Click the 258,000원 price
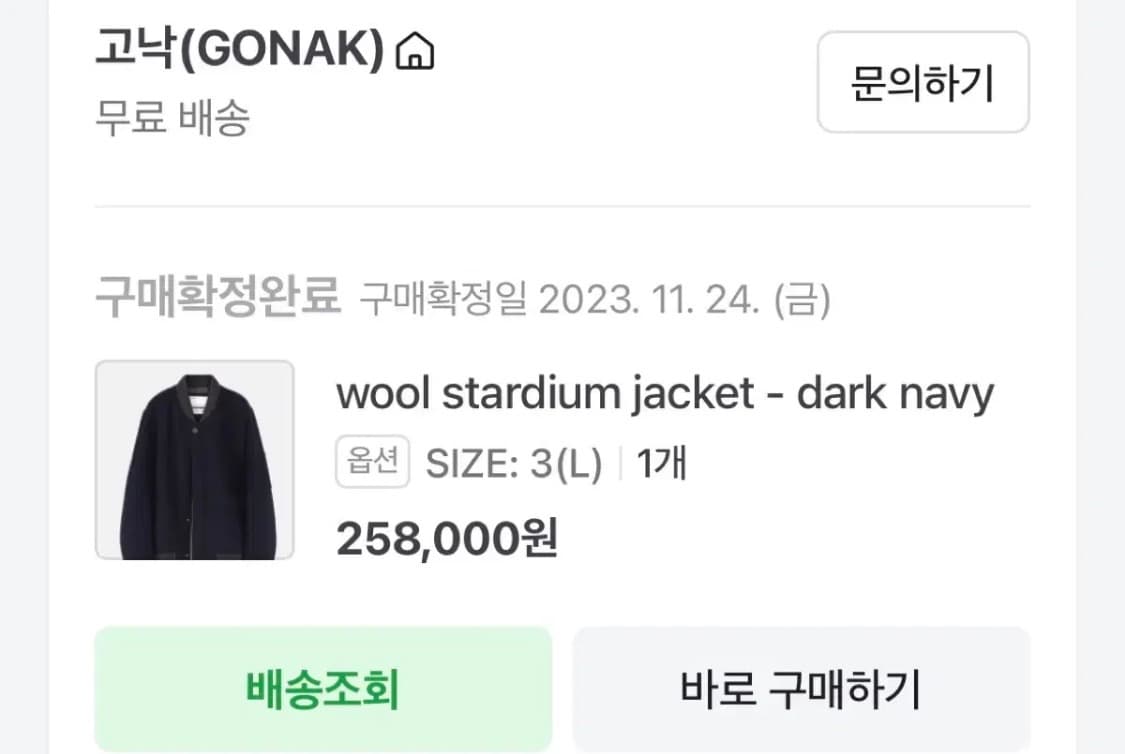This screenshot has height=754, width=1125. coord(447,539)
